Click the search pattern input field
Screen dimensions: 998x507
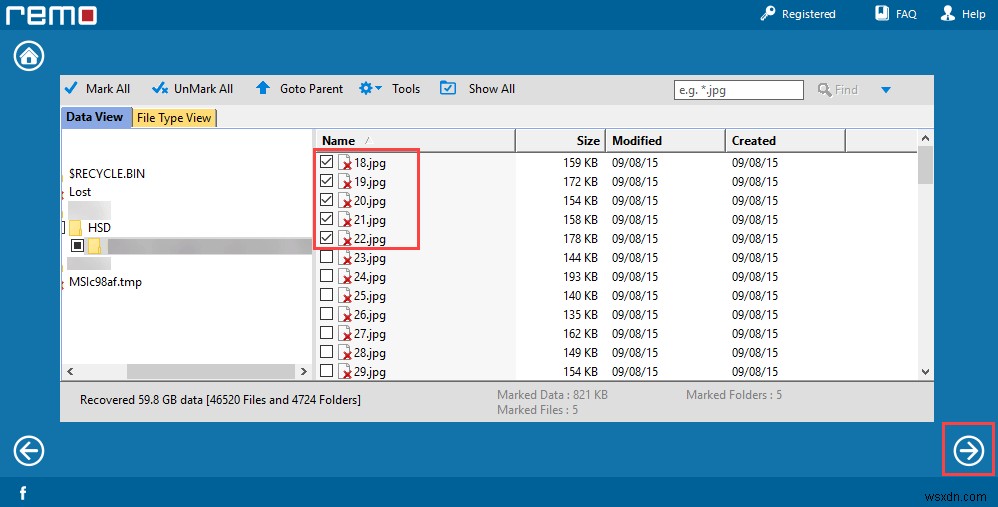point(738,90)
